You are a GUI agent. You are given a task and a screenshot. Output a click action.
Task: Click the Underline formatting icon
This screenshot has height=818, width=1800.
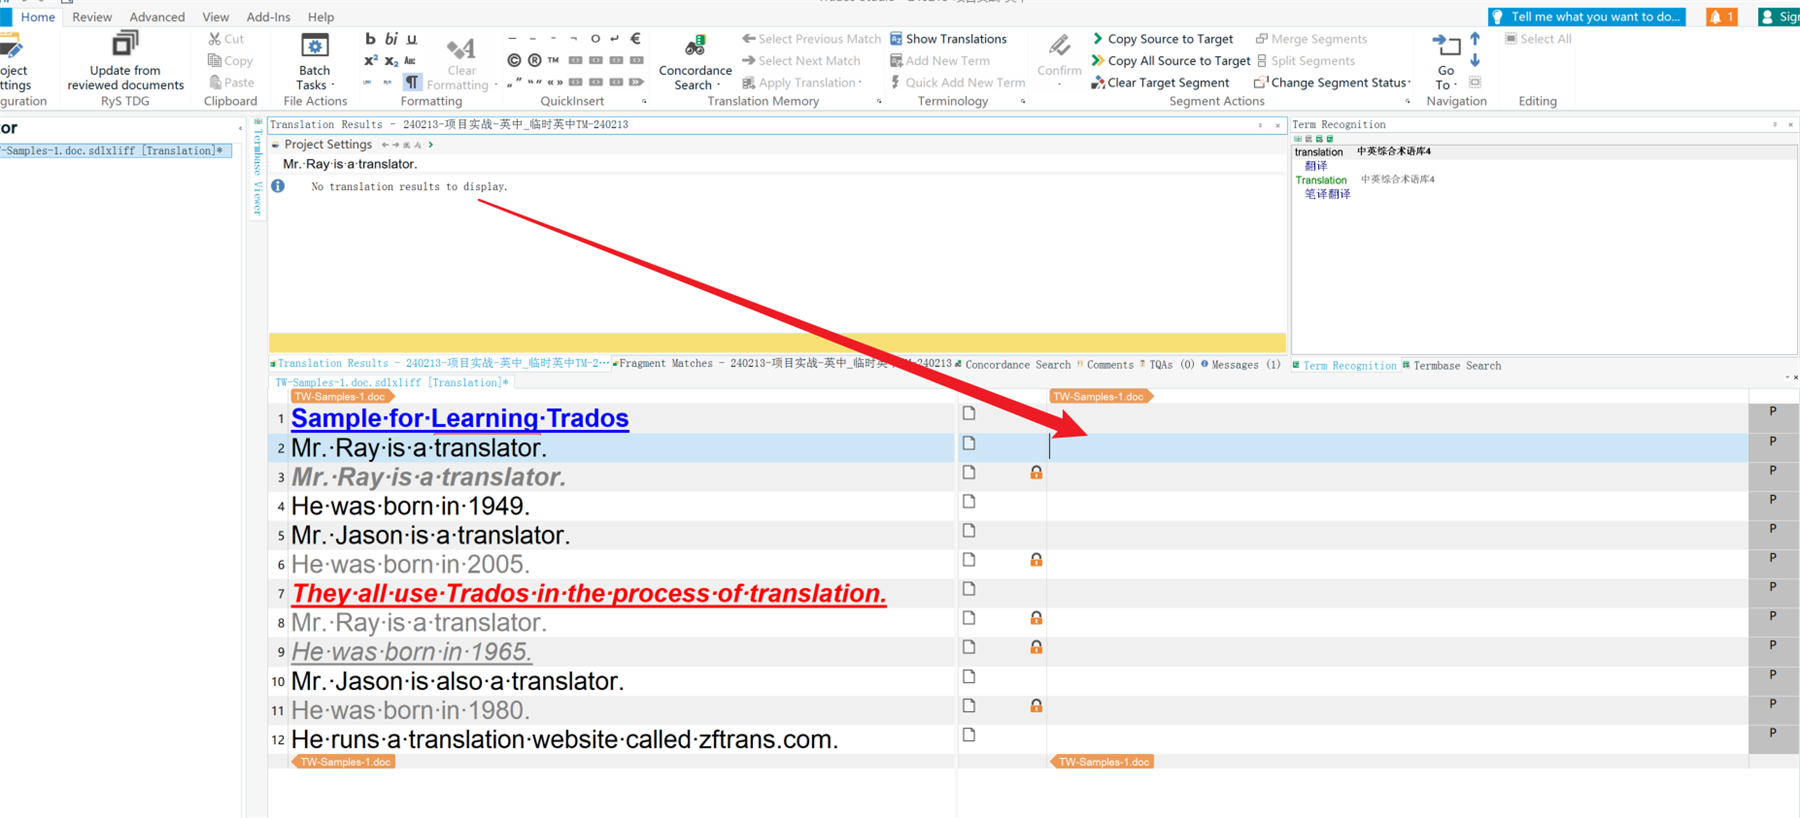coord(412,39)
